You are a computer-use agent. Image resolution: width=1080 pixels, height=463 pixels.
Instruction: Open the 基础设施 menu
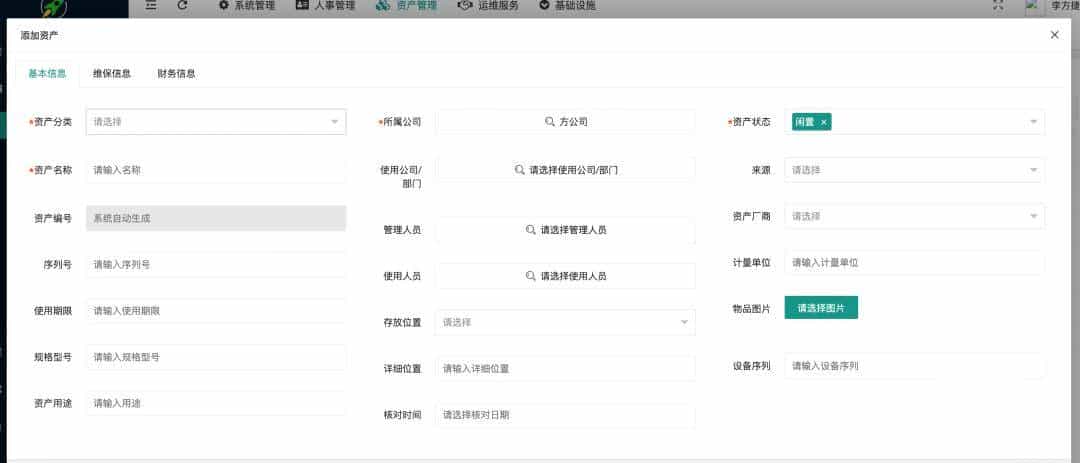[x=568, y=6]
